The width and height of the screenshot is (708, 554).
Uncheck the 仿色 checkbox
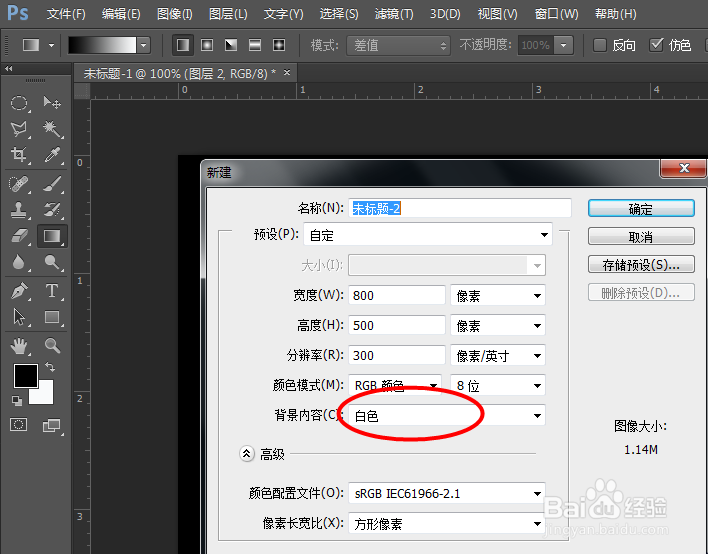click(657, 45)
